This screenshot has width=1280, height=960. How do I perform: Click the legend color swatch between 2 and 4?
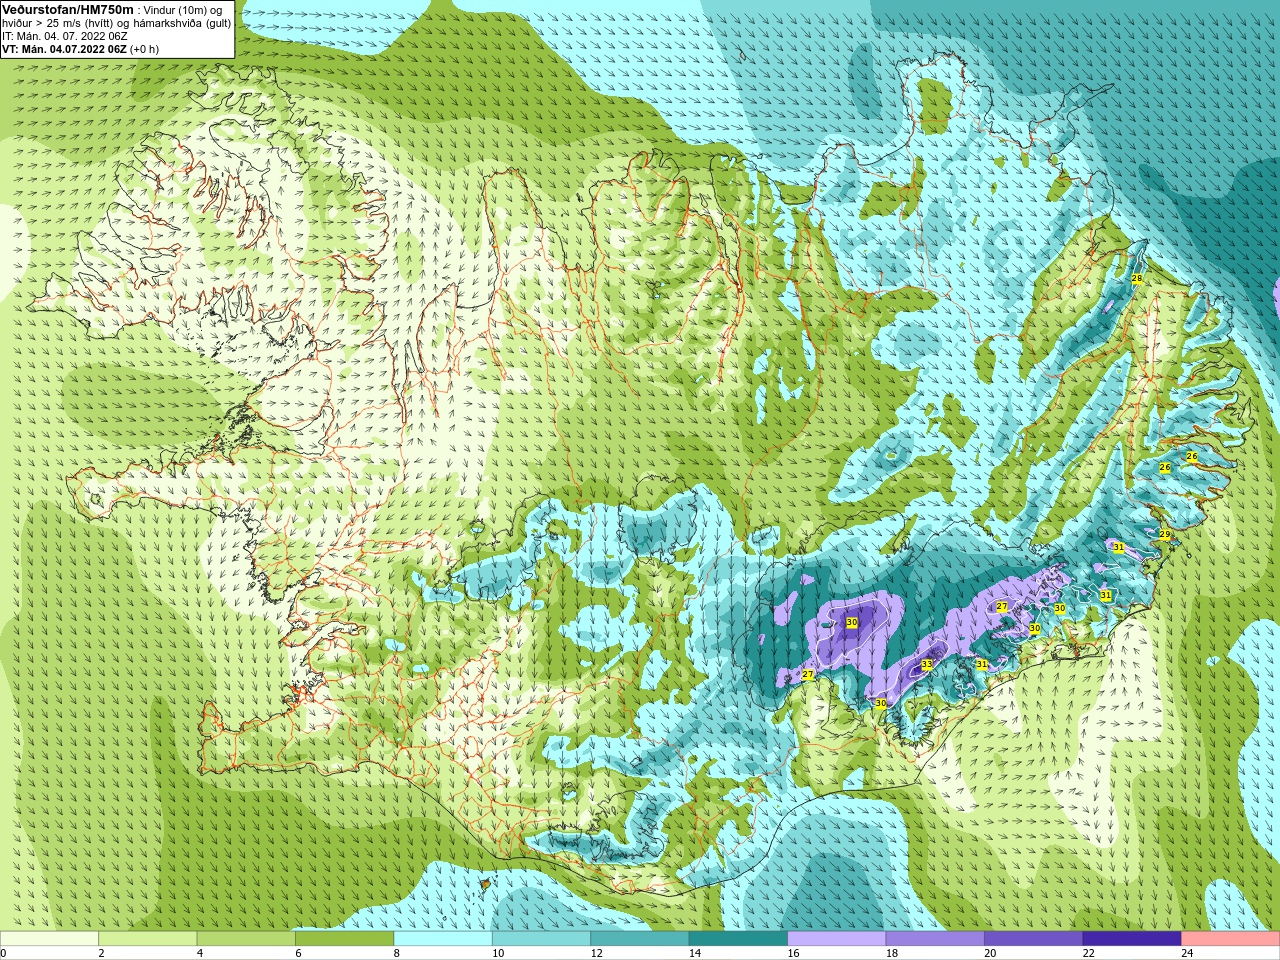click(147, 939)
